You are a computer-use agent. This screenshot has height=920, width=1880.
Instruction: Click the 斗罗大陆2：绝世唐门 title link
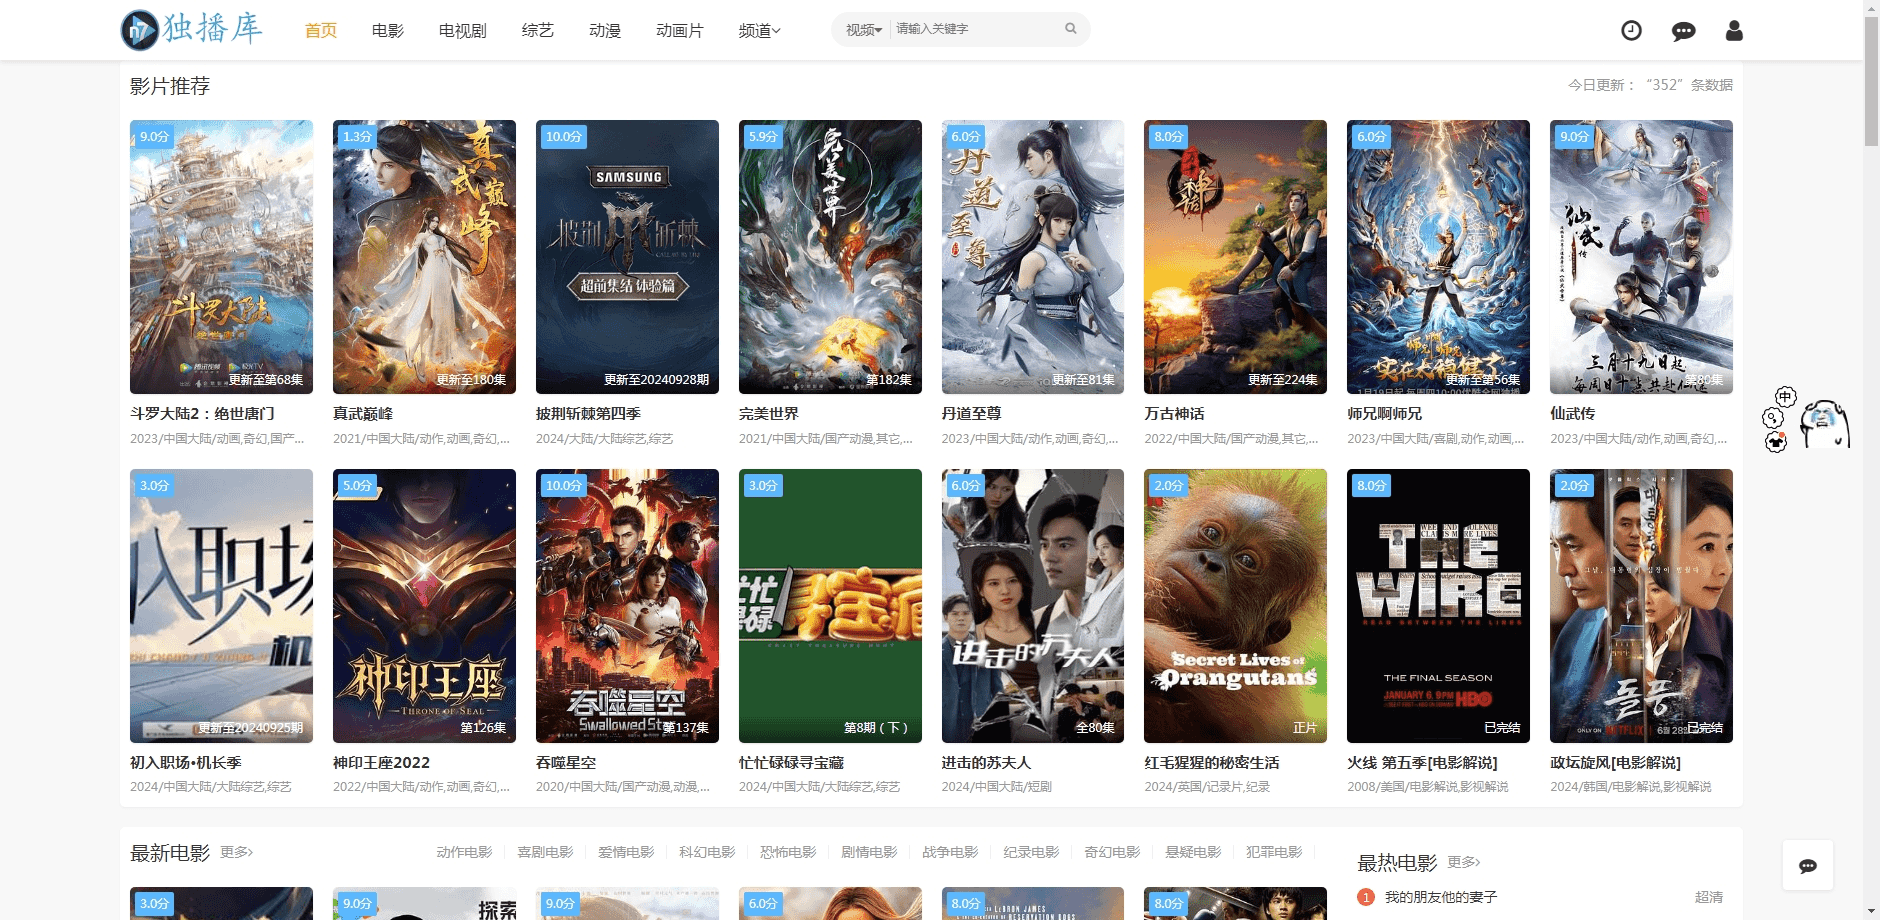coord(202,413)
